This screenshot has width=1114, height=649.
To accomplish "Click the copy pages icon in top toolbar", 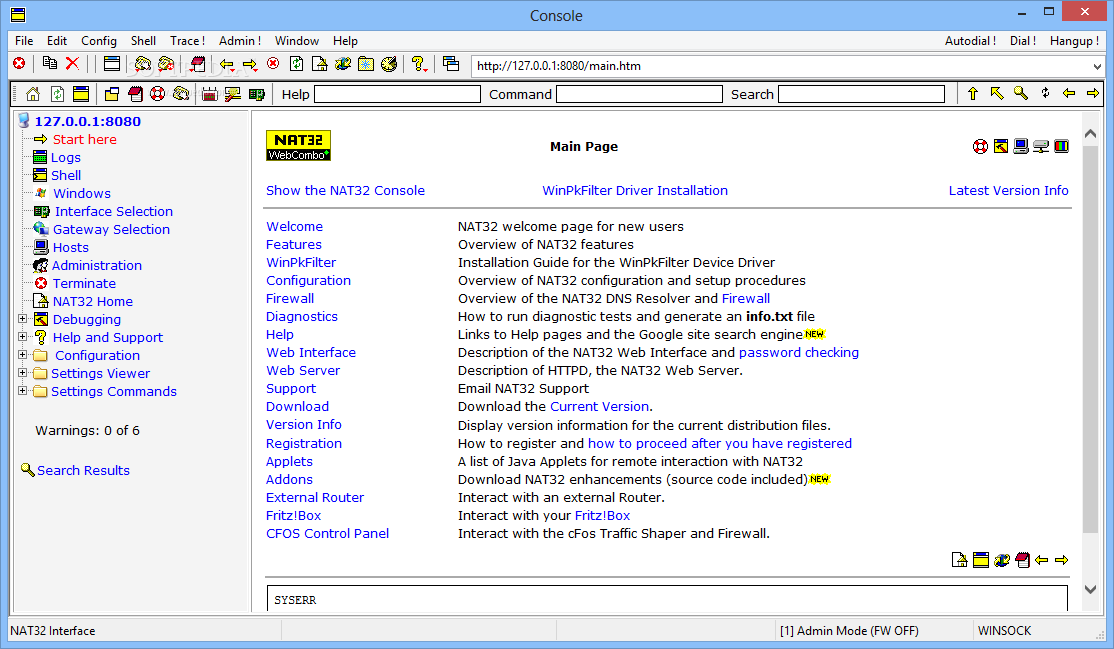I will pos(50,63).
